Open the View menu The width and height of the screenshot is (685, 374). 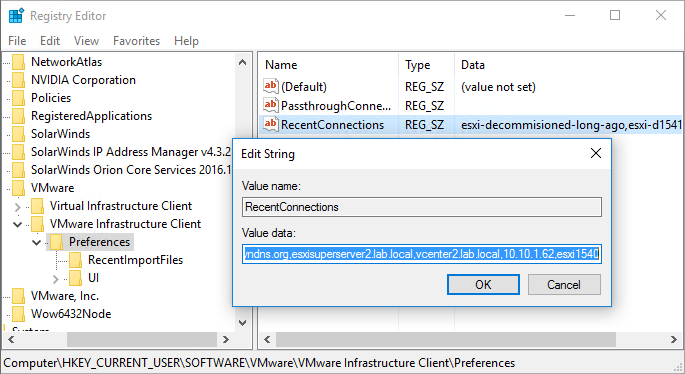(x=86, y=41)
